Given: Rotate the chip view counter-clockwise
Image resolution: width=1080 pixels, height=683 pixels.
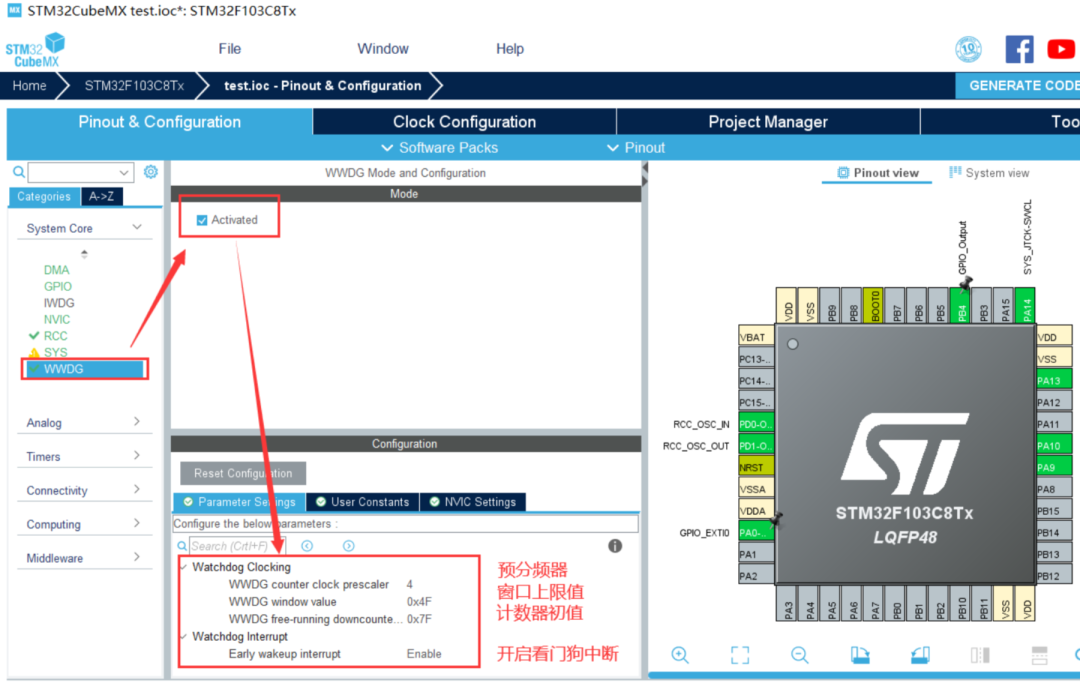Looking at the screenshot, I should point(920,655).
